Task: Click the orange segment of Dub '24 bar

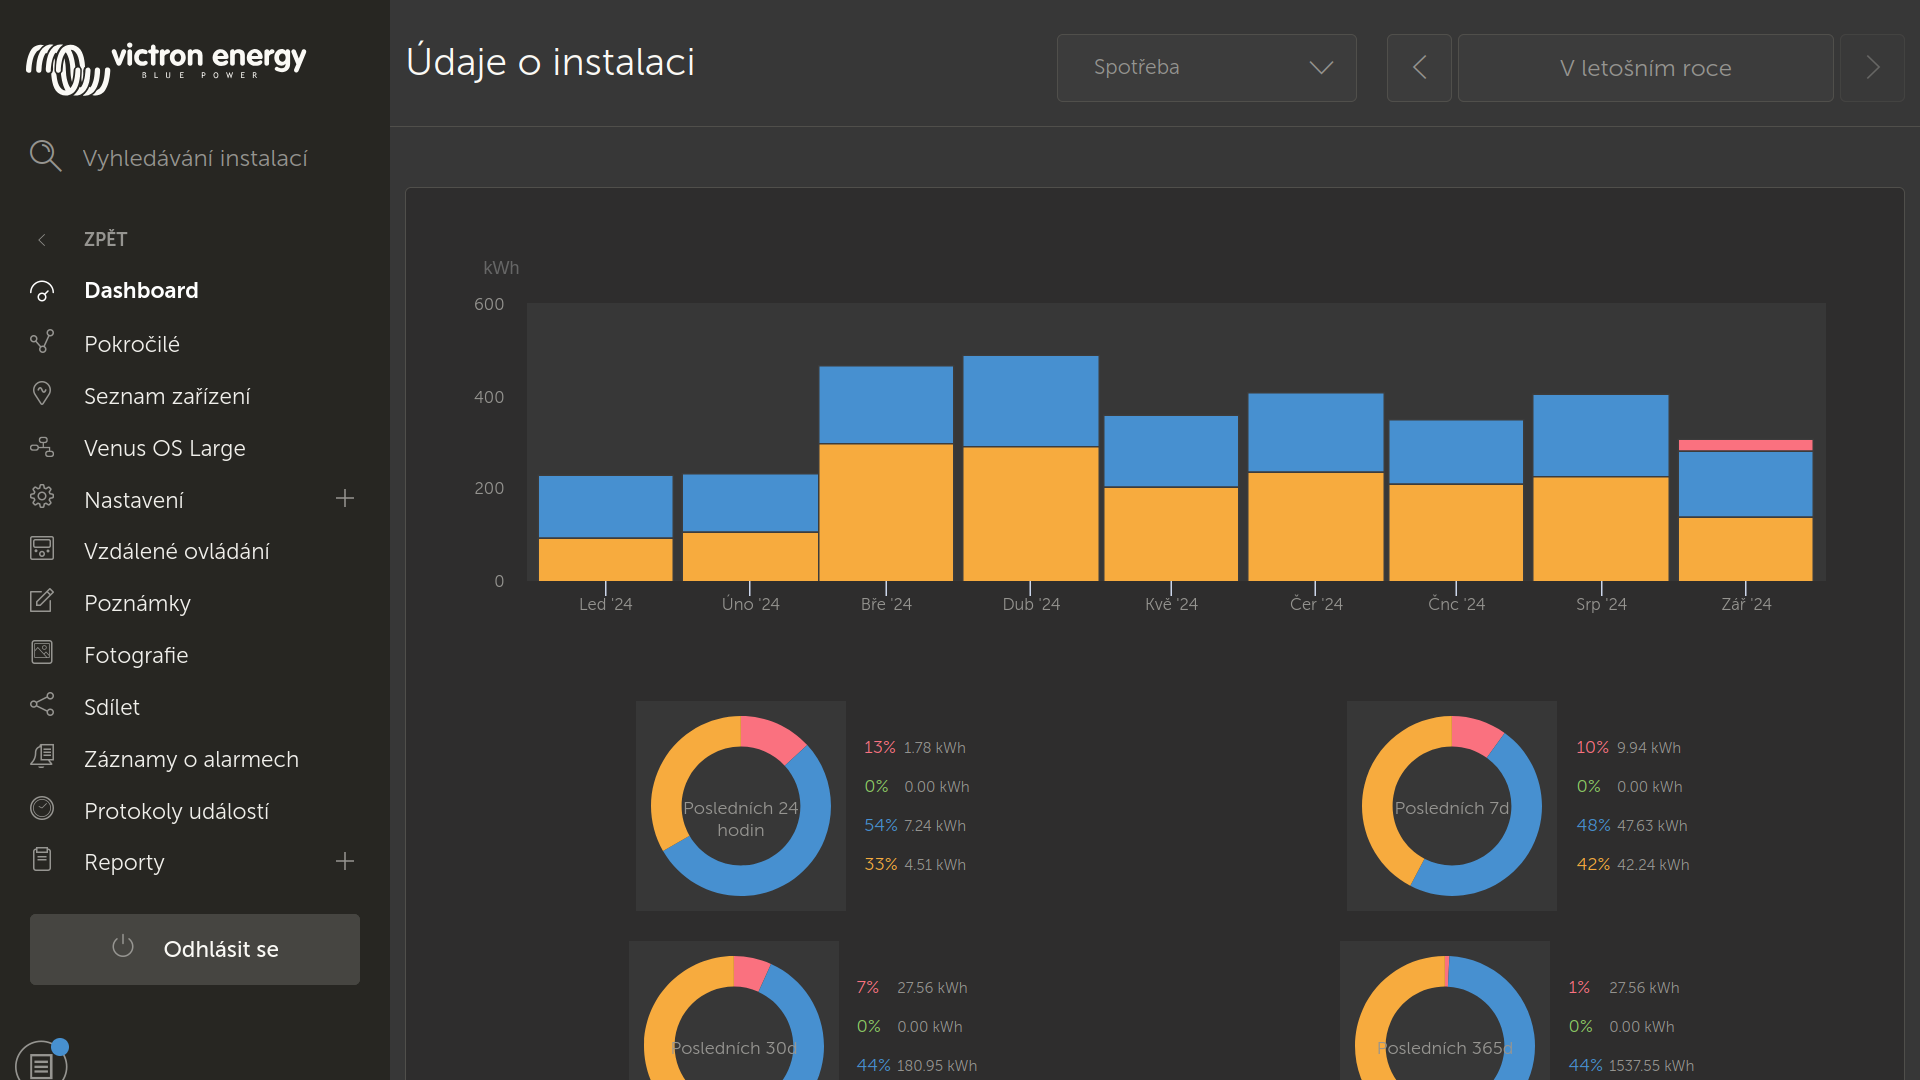Action: click(1030, 514)
